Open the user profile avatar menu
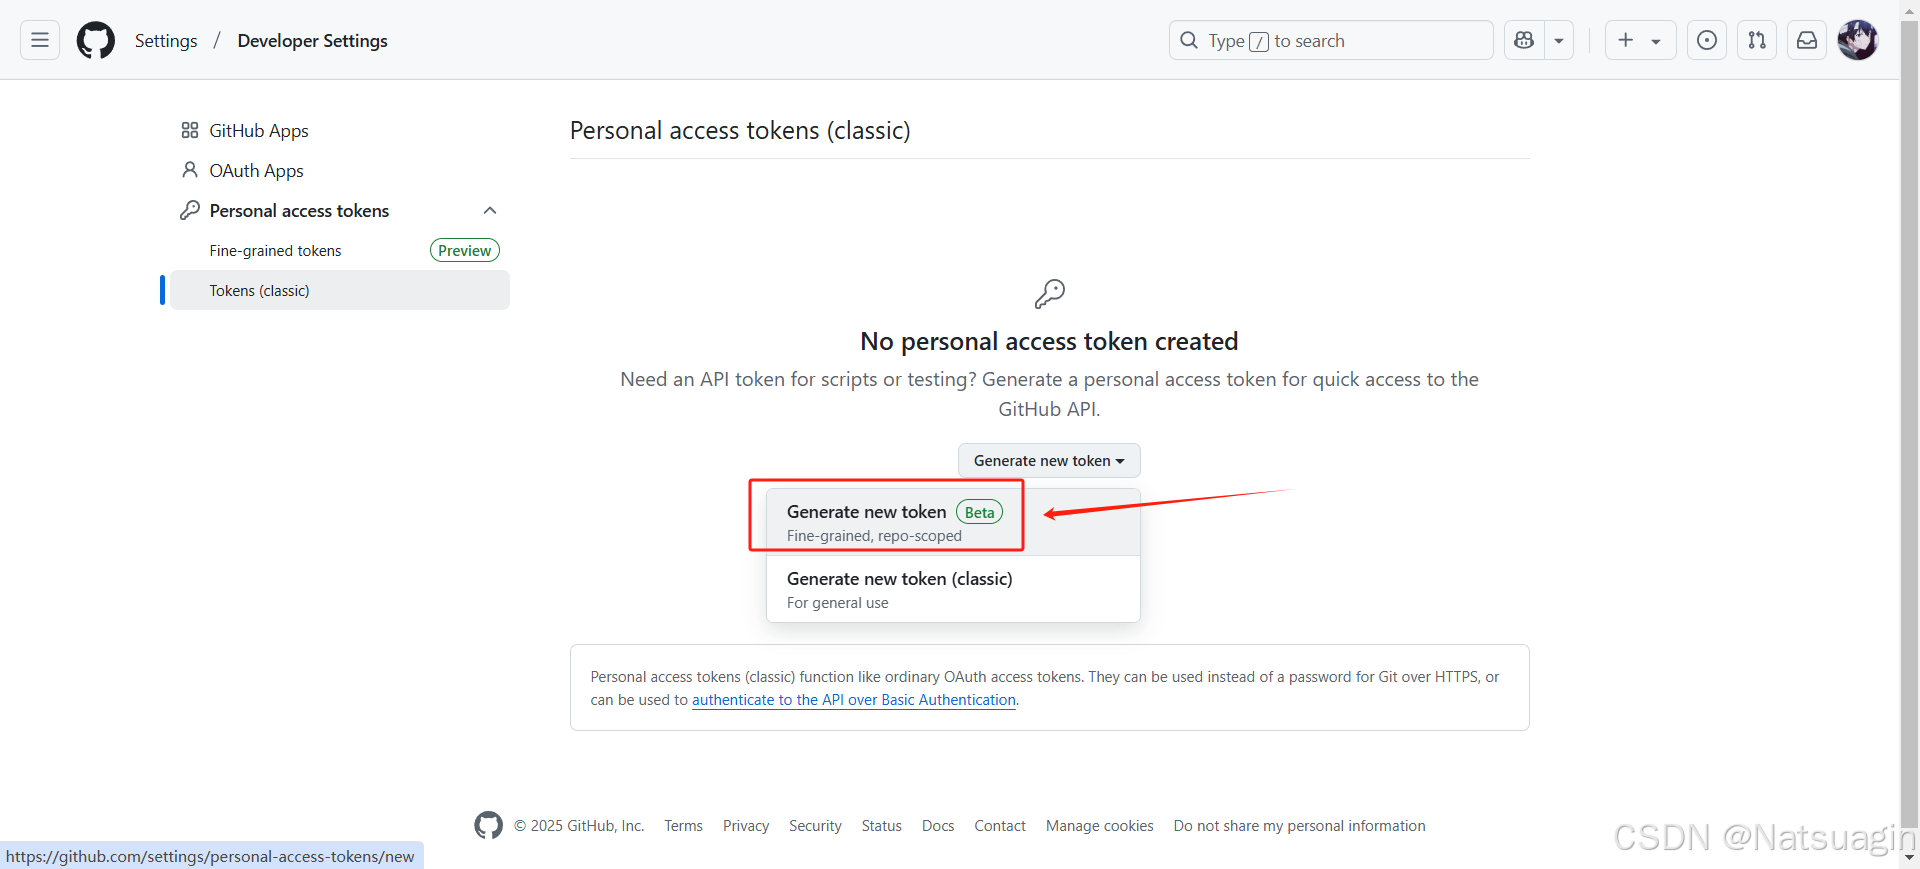Viewport: 1920px width, 869px height. [x=1858, y=40]
